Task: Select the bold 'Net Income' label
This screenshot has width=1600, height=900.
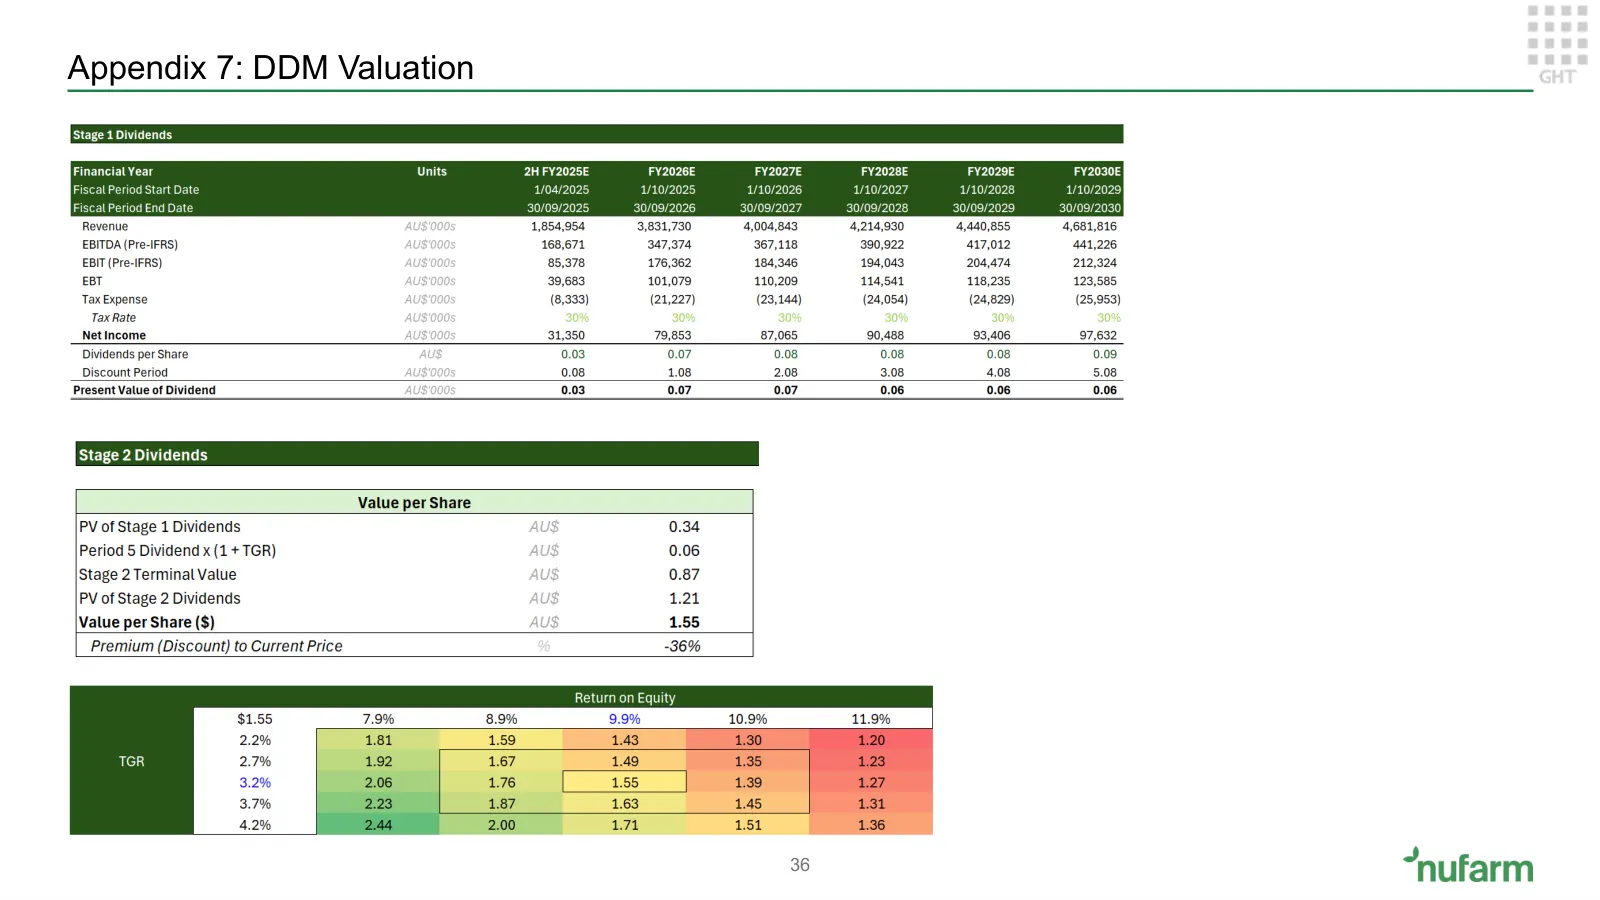Action: click(114, 336)
